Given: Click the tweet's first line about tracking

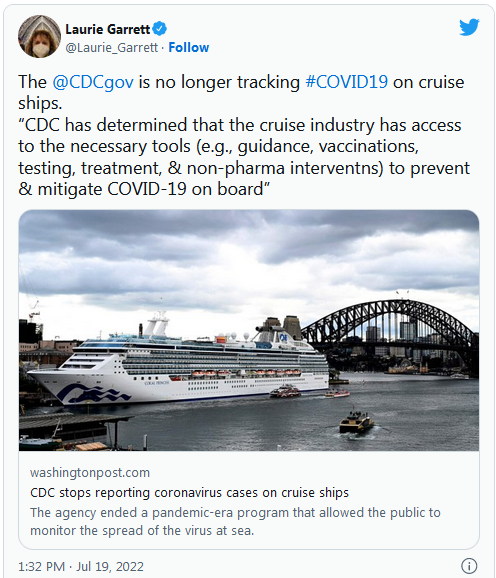Looking at the screenshot, I should pos(241,92).
